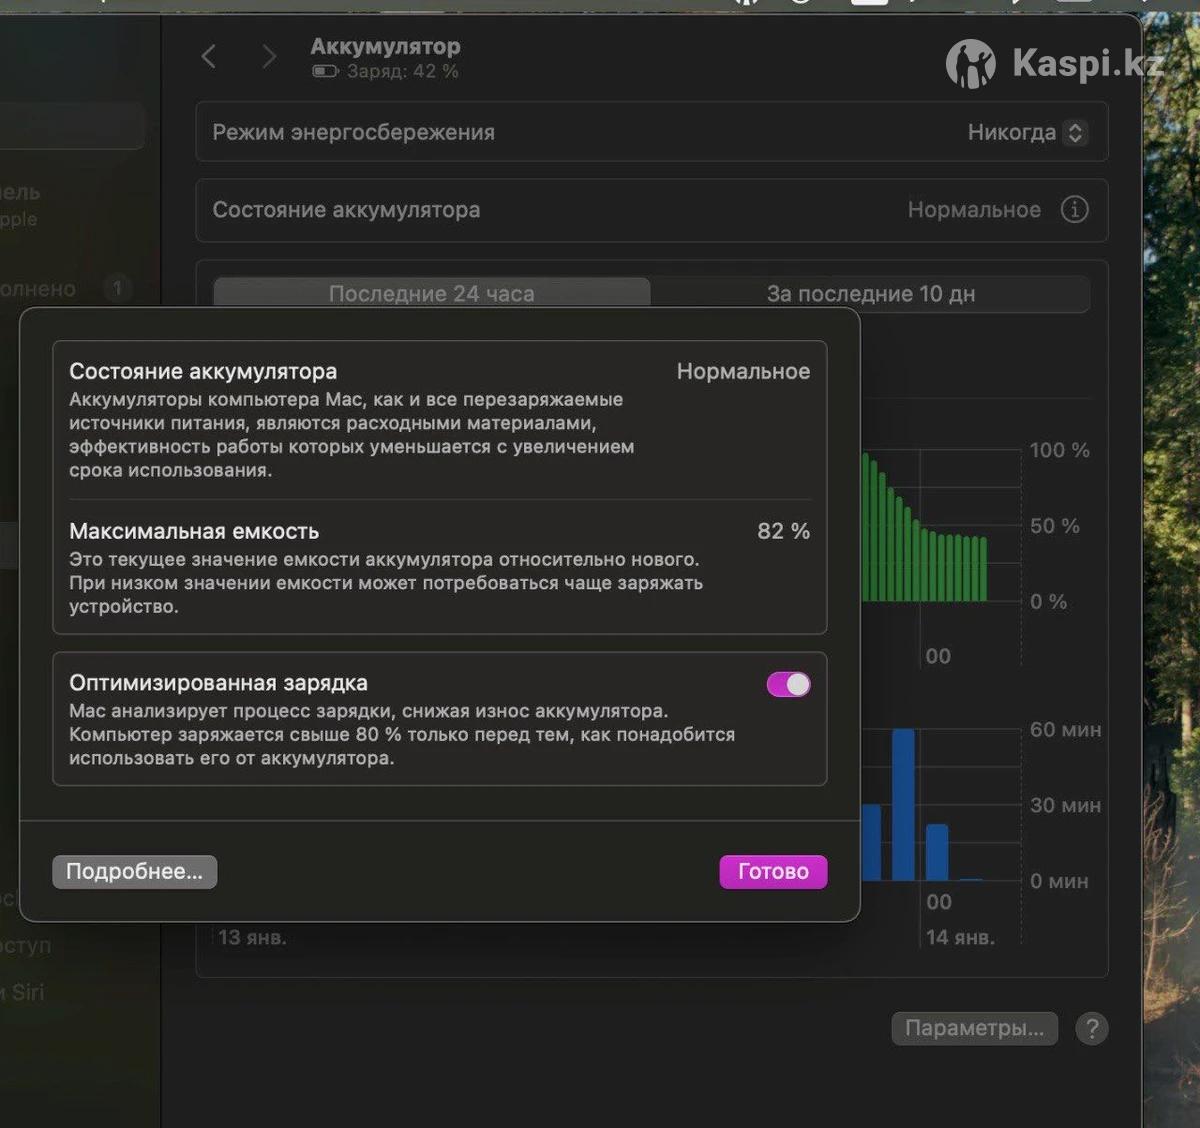Click the back navigation chevron
The height and width of the screenshot is (1128, 1200).
point(209,57)
